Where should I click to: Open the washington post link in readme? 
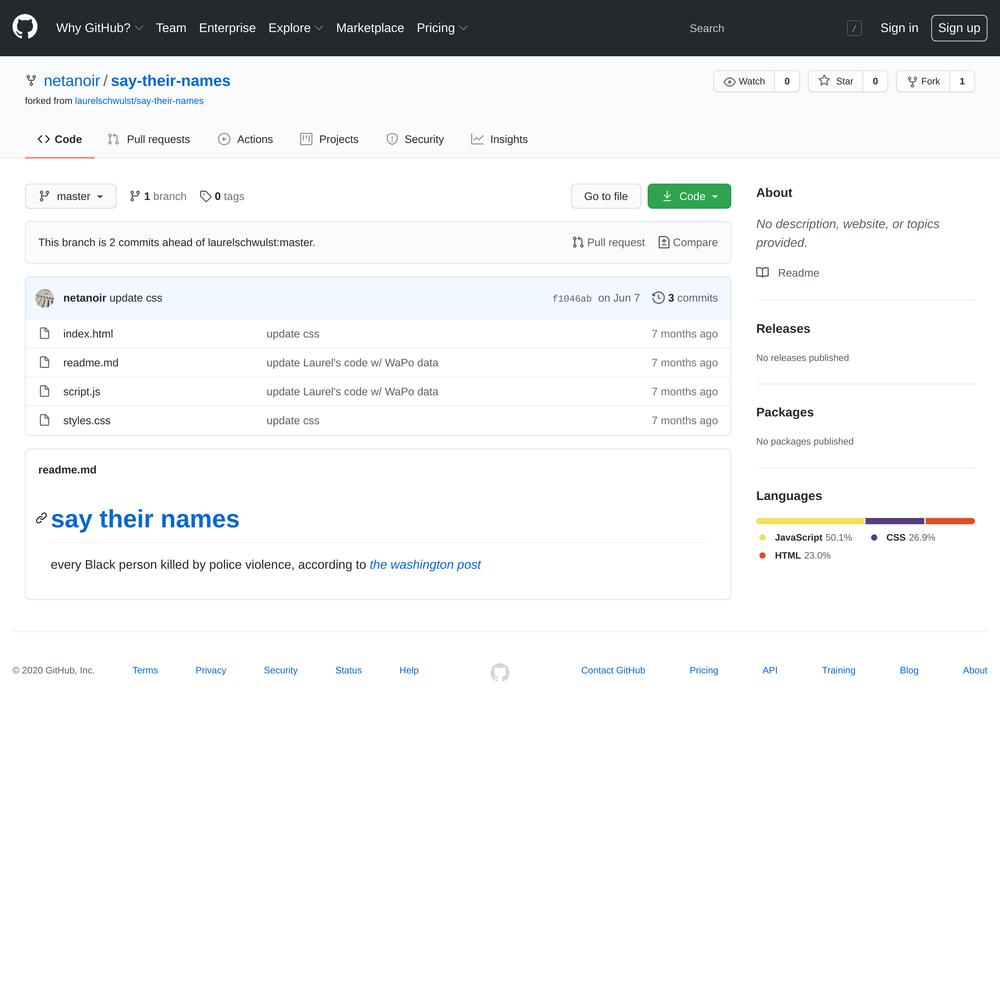pos(425,564)
